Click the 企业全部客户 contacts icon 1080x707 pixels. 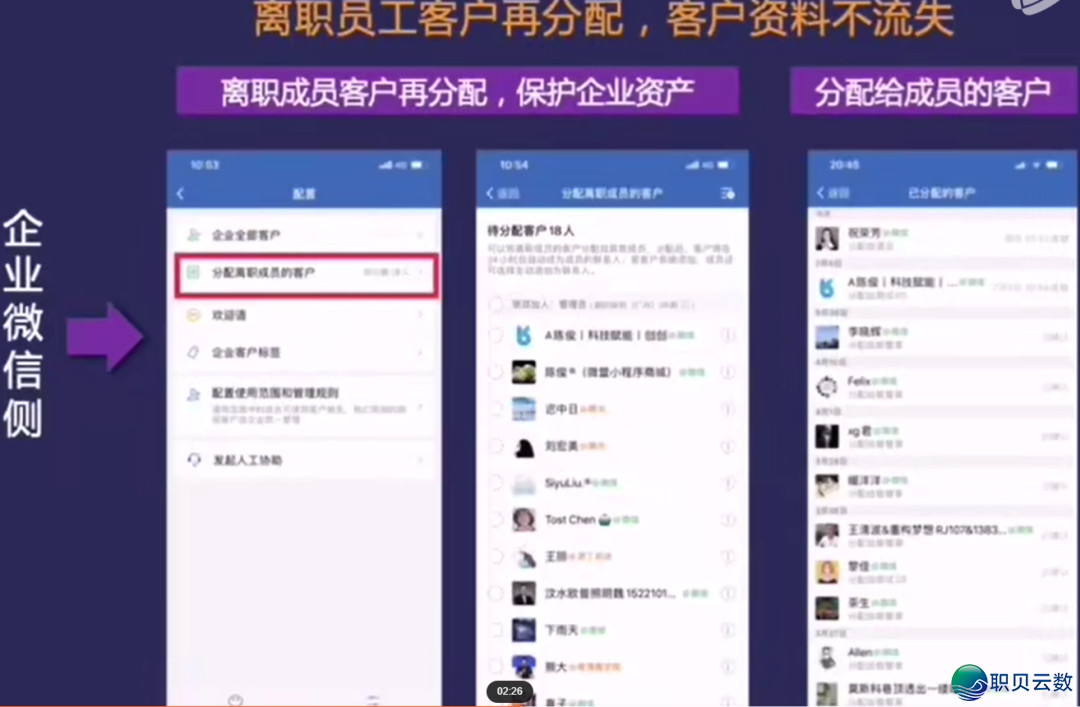click(x=194, y=232)
